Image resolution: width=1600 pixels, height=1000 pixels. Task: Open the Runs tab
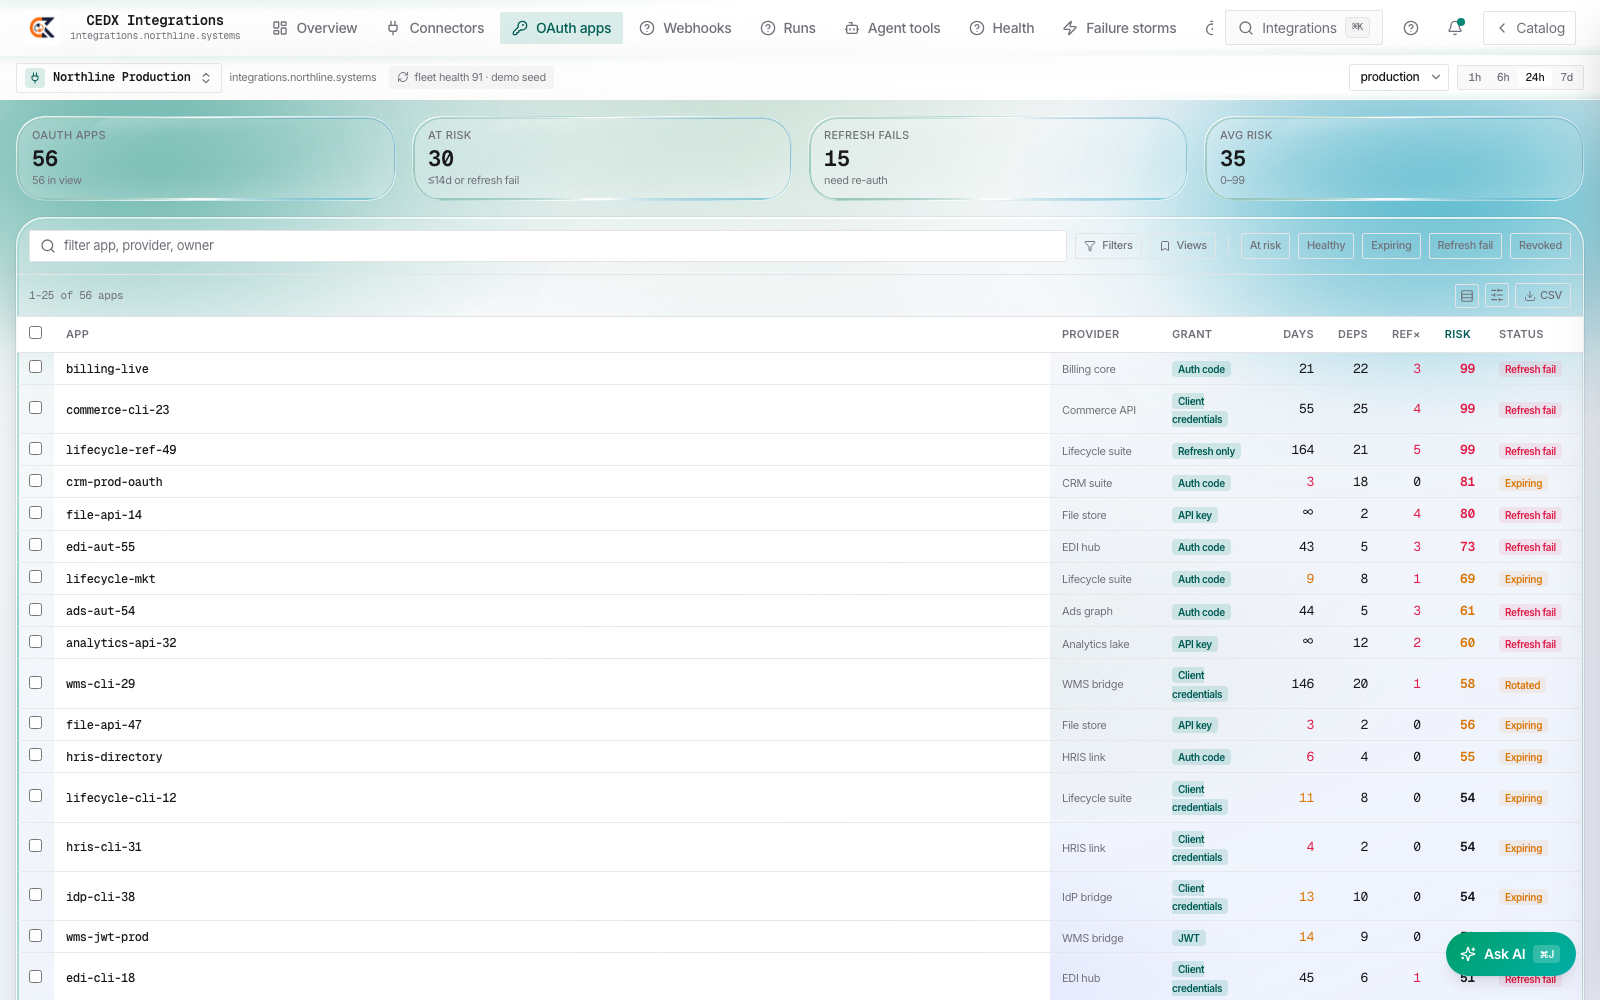pyautogui.click(x=788, y=28)
